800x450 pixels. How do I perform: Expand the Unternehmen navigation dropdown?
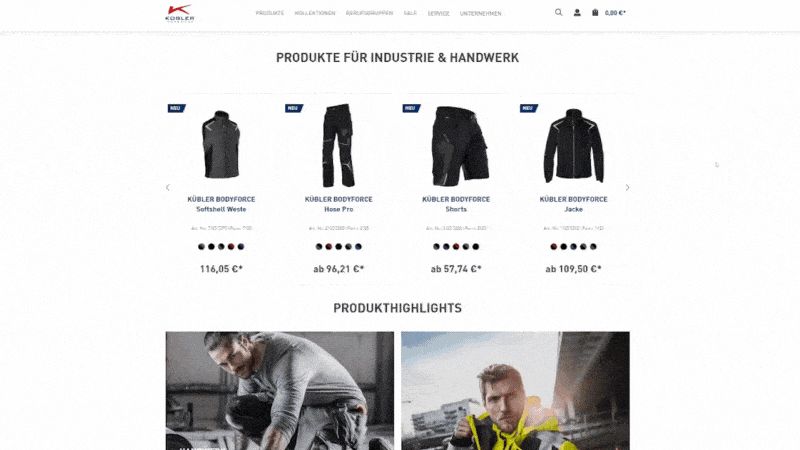tap(481, 14)
